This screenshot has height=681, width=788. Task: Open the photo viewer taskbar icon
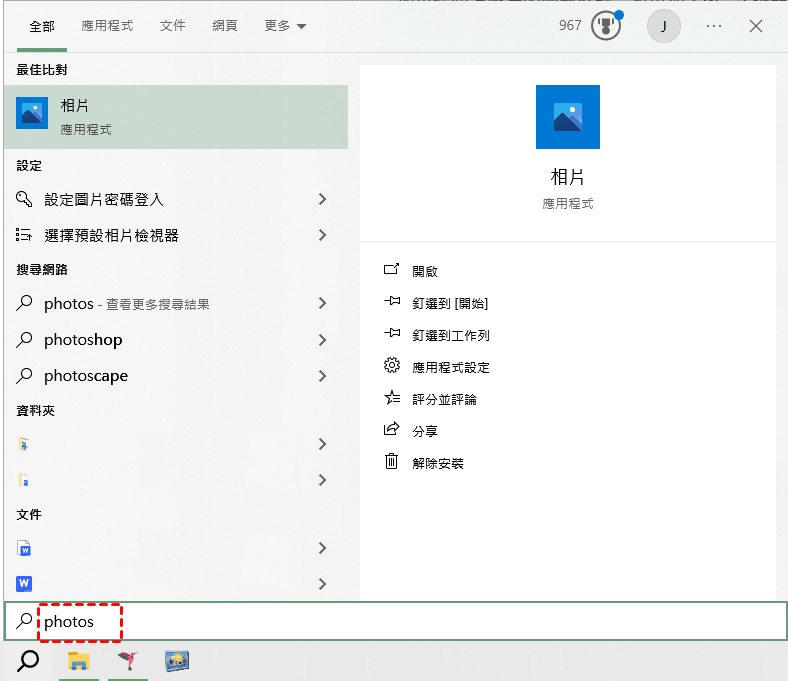177,660
